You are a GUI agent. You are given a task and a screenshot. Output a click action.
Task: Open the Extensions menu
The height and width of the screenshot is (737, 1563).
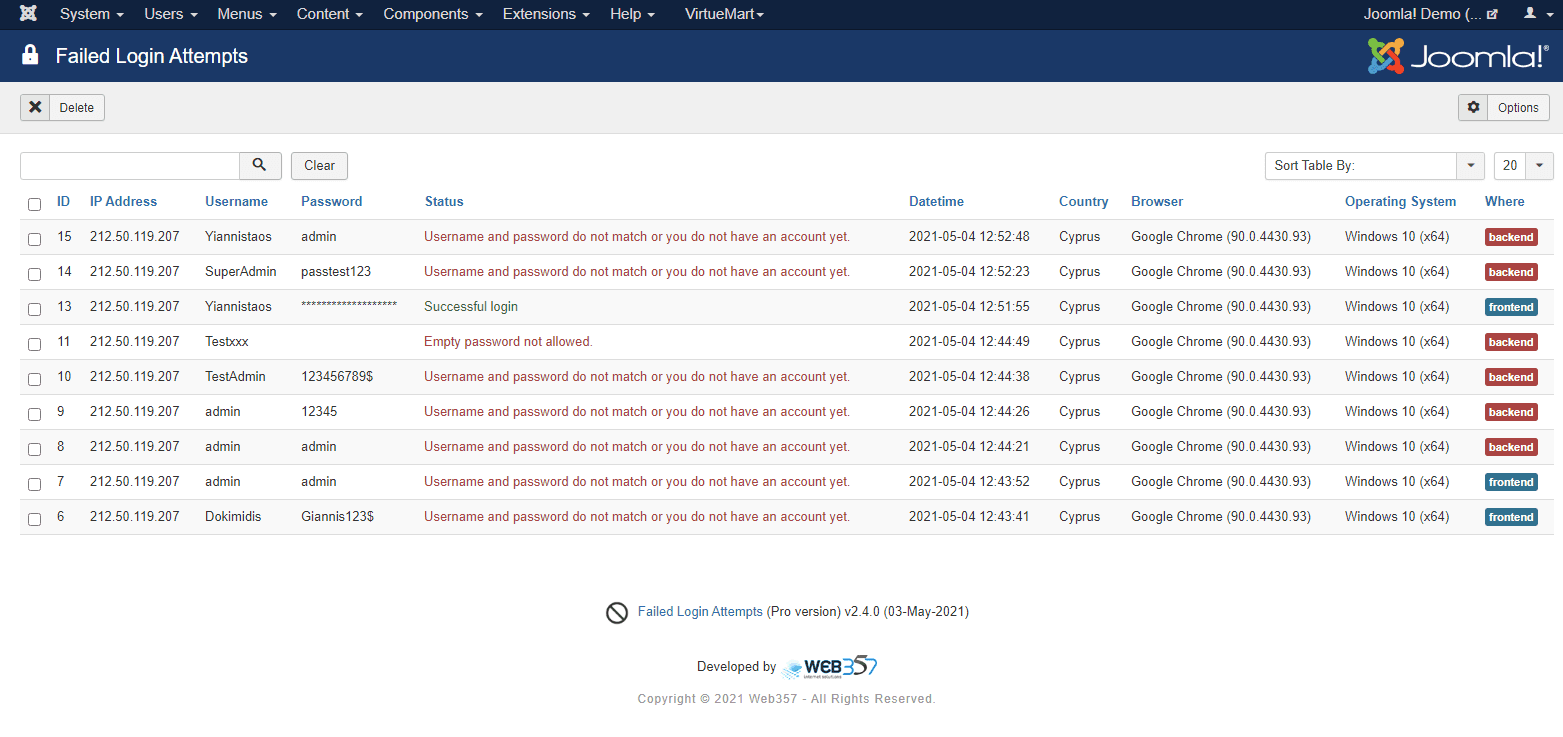(x=545, y=14)
